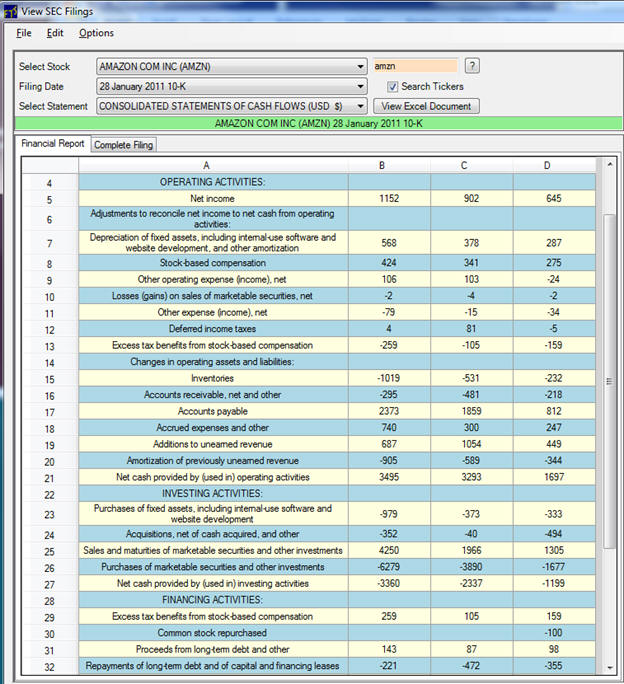This screenshot has height=684, width=624.
Task: Click the value 2373 for Accounts payable
Action: point(389,411)
